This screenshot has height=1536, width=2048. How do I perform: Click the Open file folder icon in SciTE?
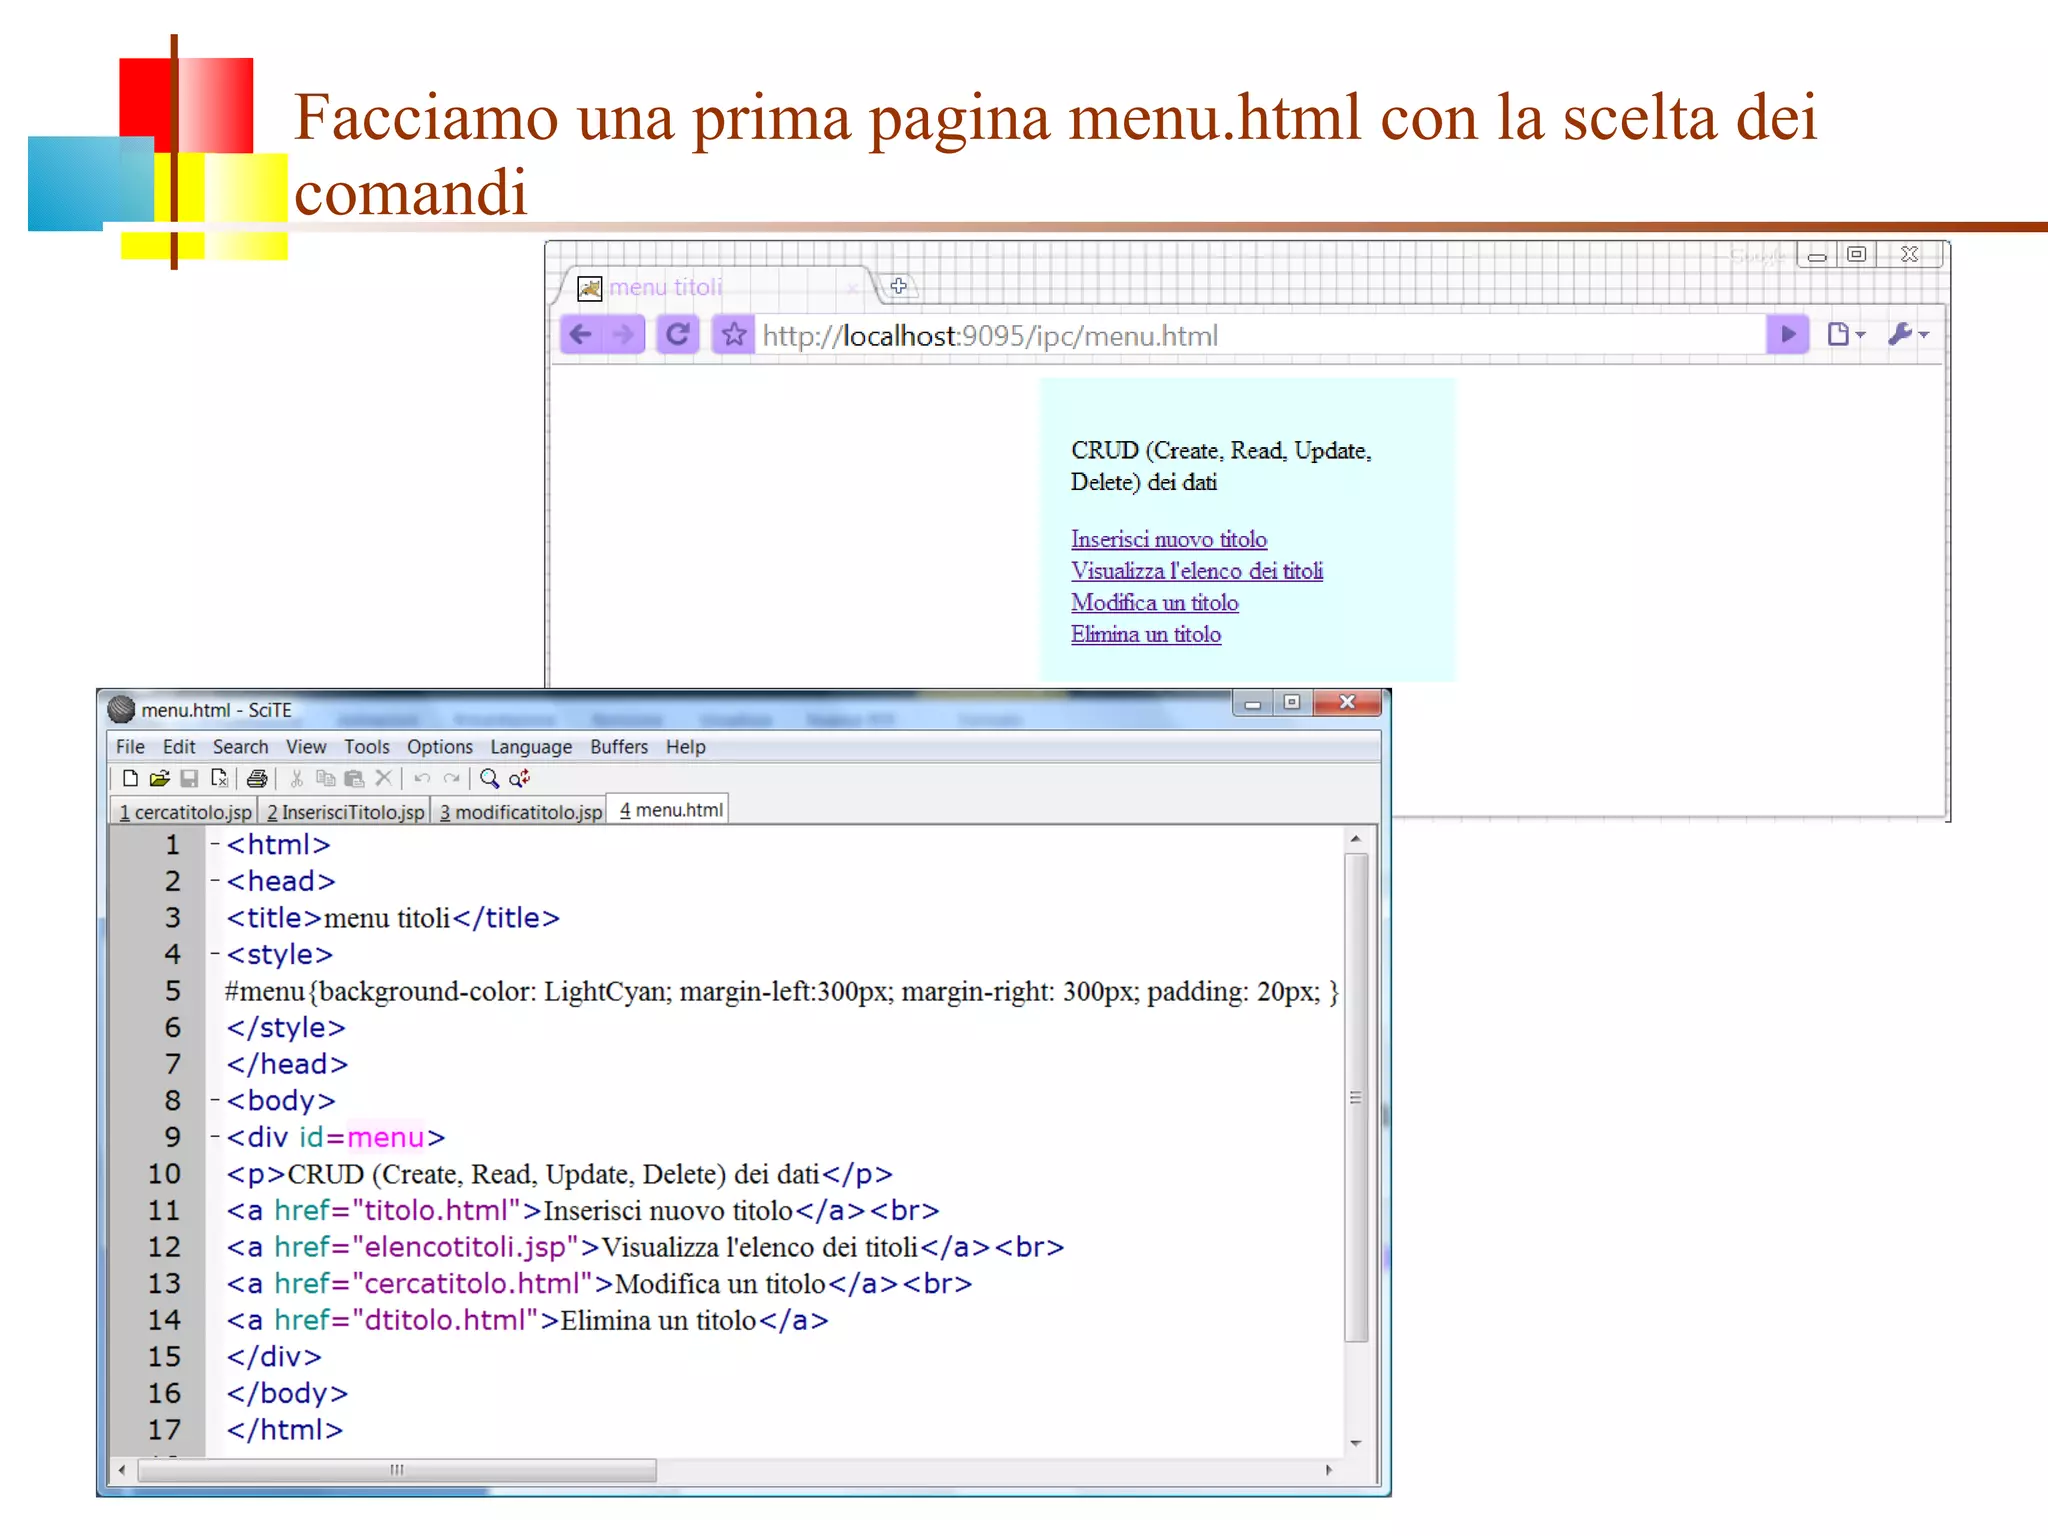pyautogui.click(x=159, y=778)
